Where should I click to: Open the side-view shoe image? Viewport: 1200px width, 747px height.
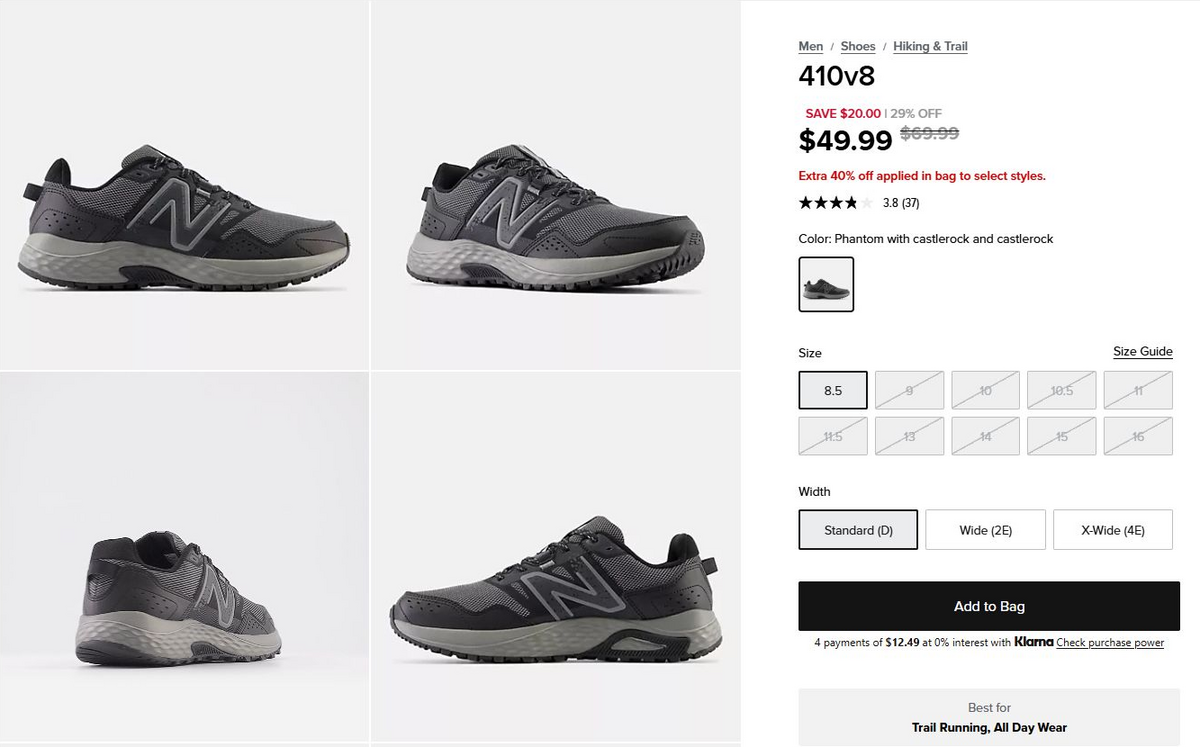pyautogui.click(x=184, y=184)
